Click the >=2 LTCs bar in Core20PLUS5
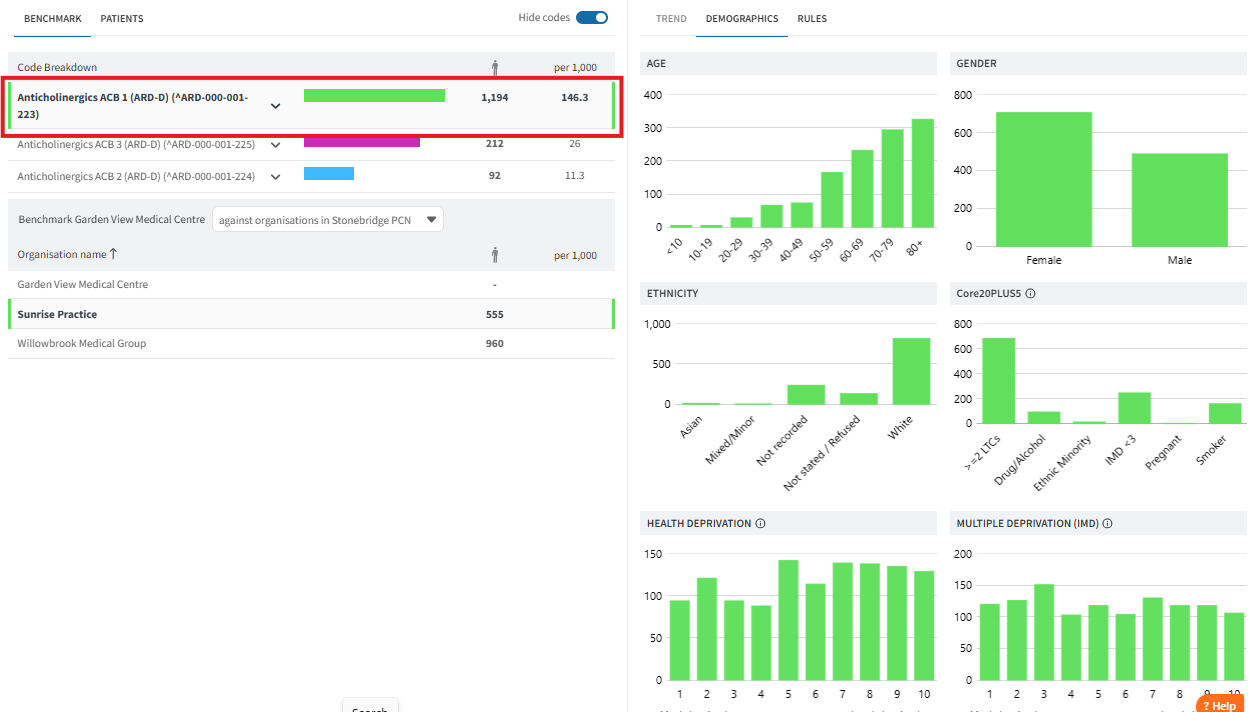This screenshot has height=712, width=1250. [999, 381]
